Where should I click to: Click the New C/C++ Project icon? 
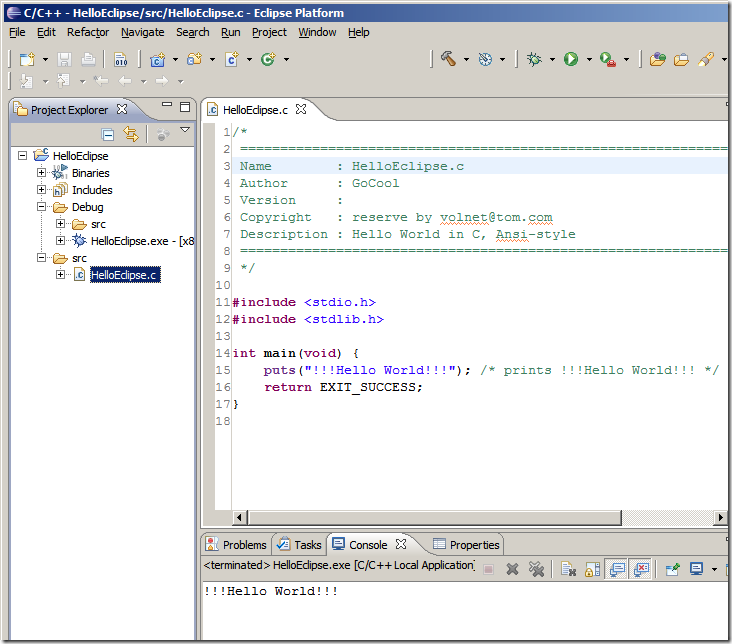pos(157,59)
